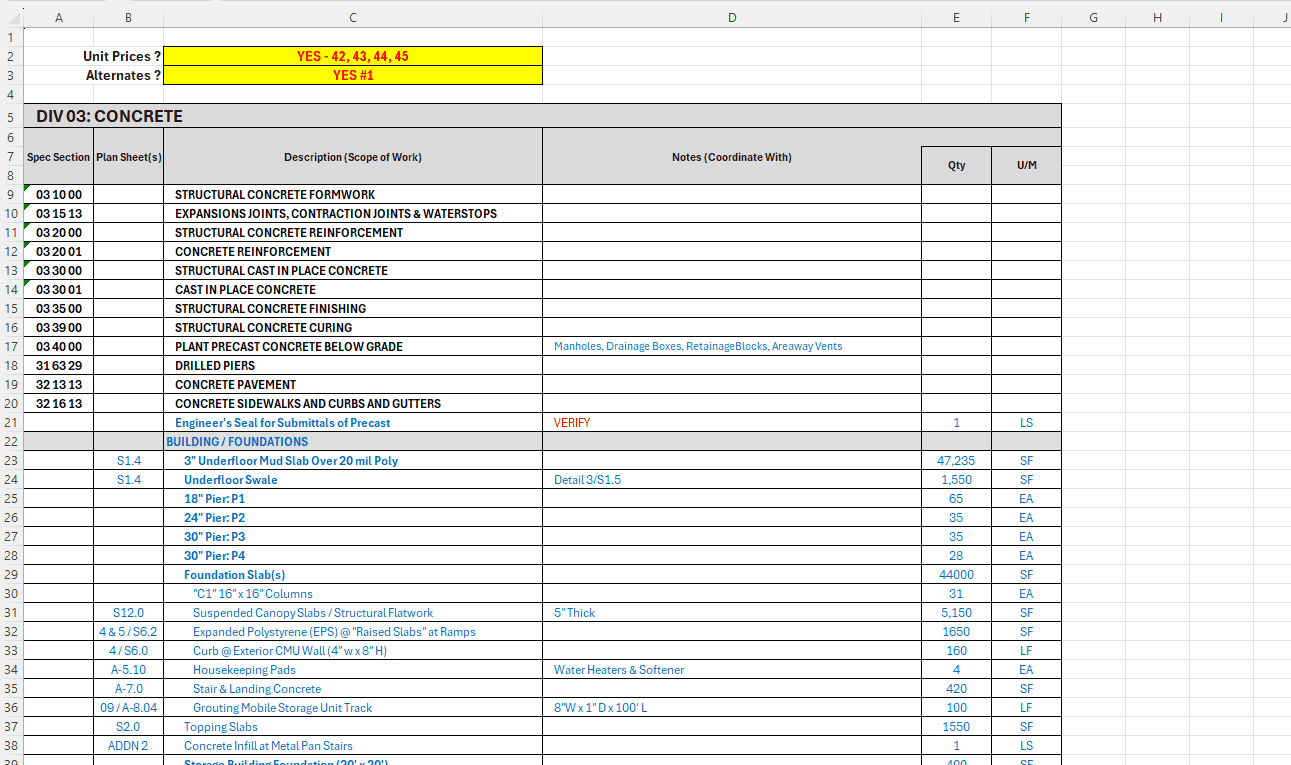Select the 'Plan Sheet(s)' column heading
This screenshot has height=765, width=1291.
pos(129,157)
